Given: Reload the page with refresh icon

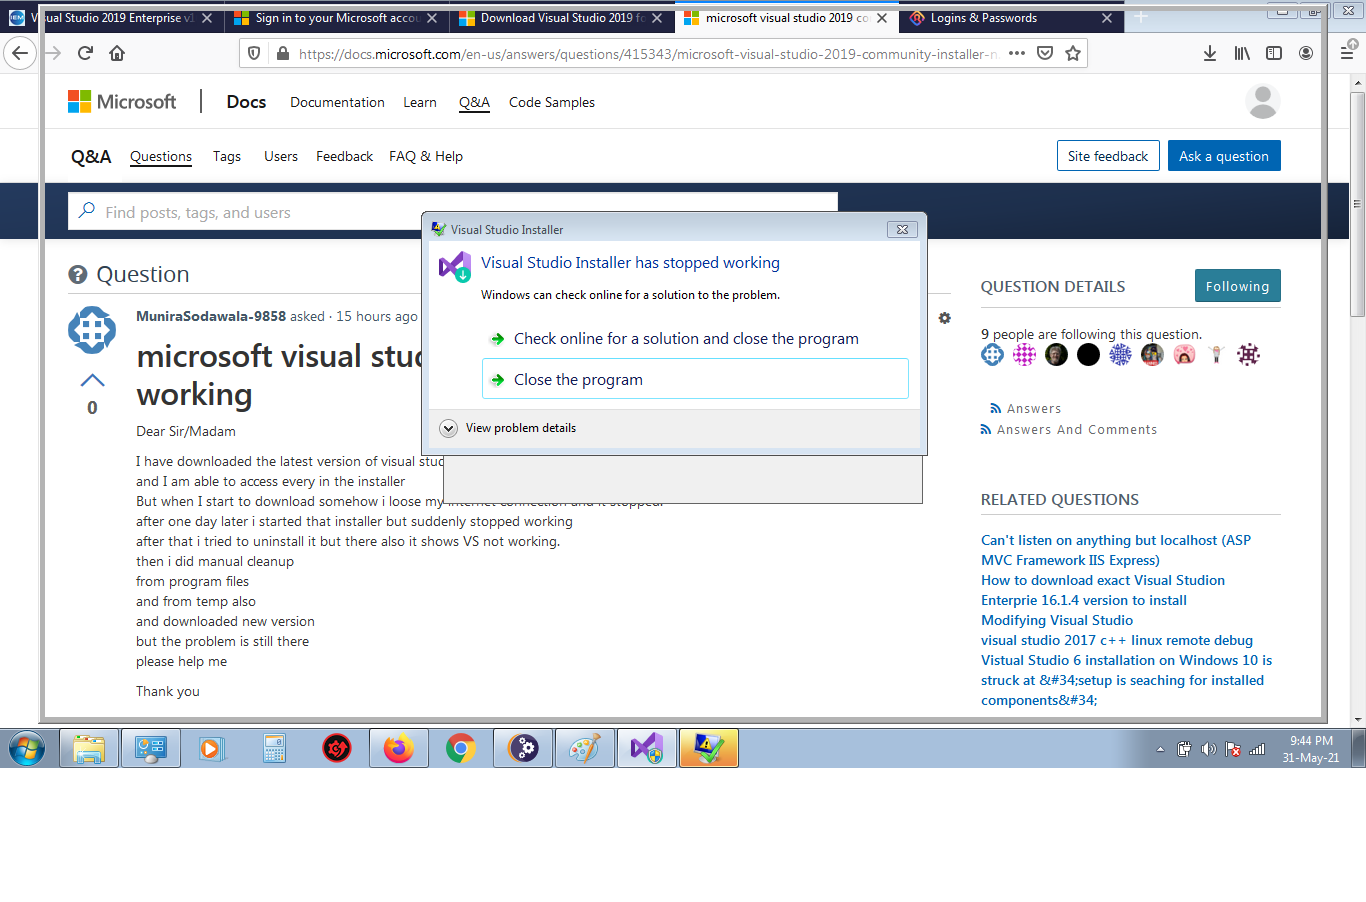Looking at the screenshot, I should tap(85, 53).
